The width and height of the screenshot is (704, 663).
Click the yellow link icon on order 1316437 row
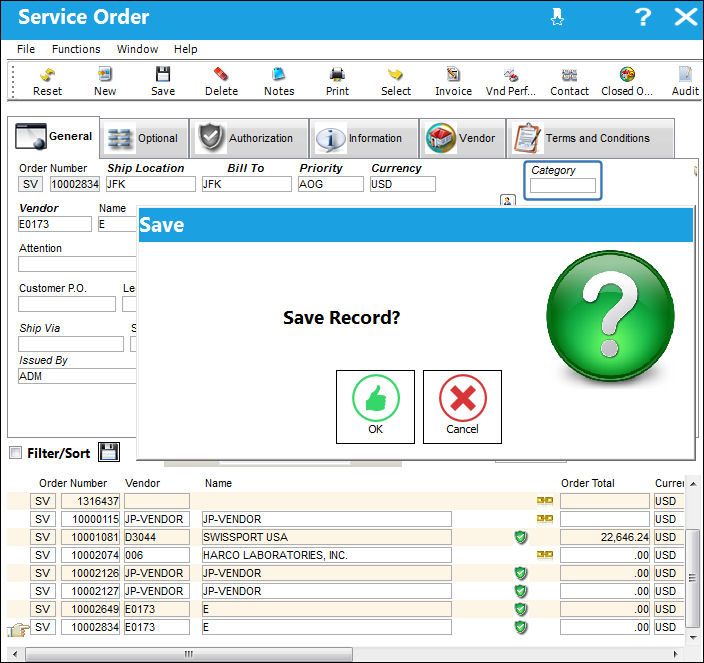coord(545,501)
